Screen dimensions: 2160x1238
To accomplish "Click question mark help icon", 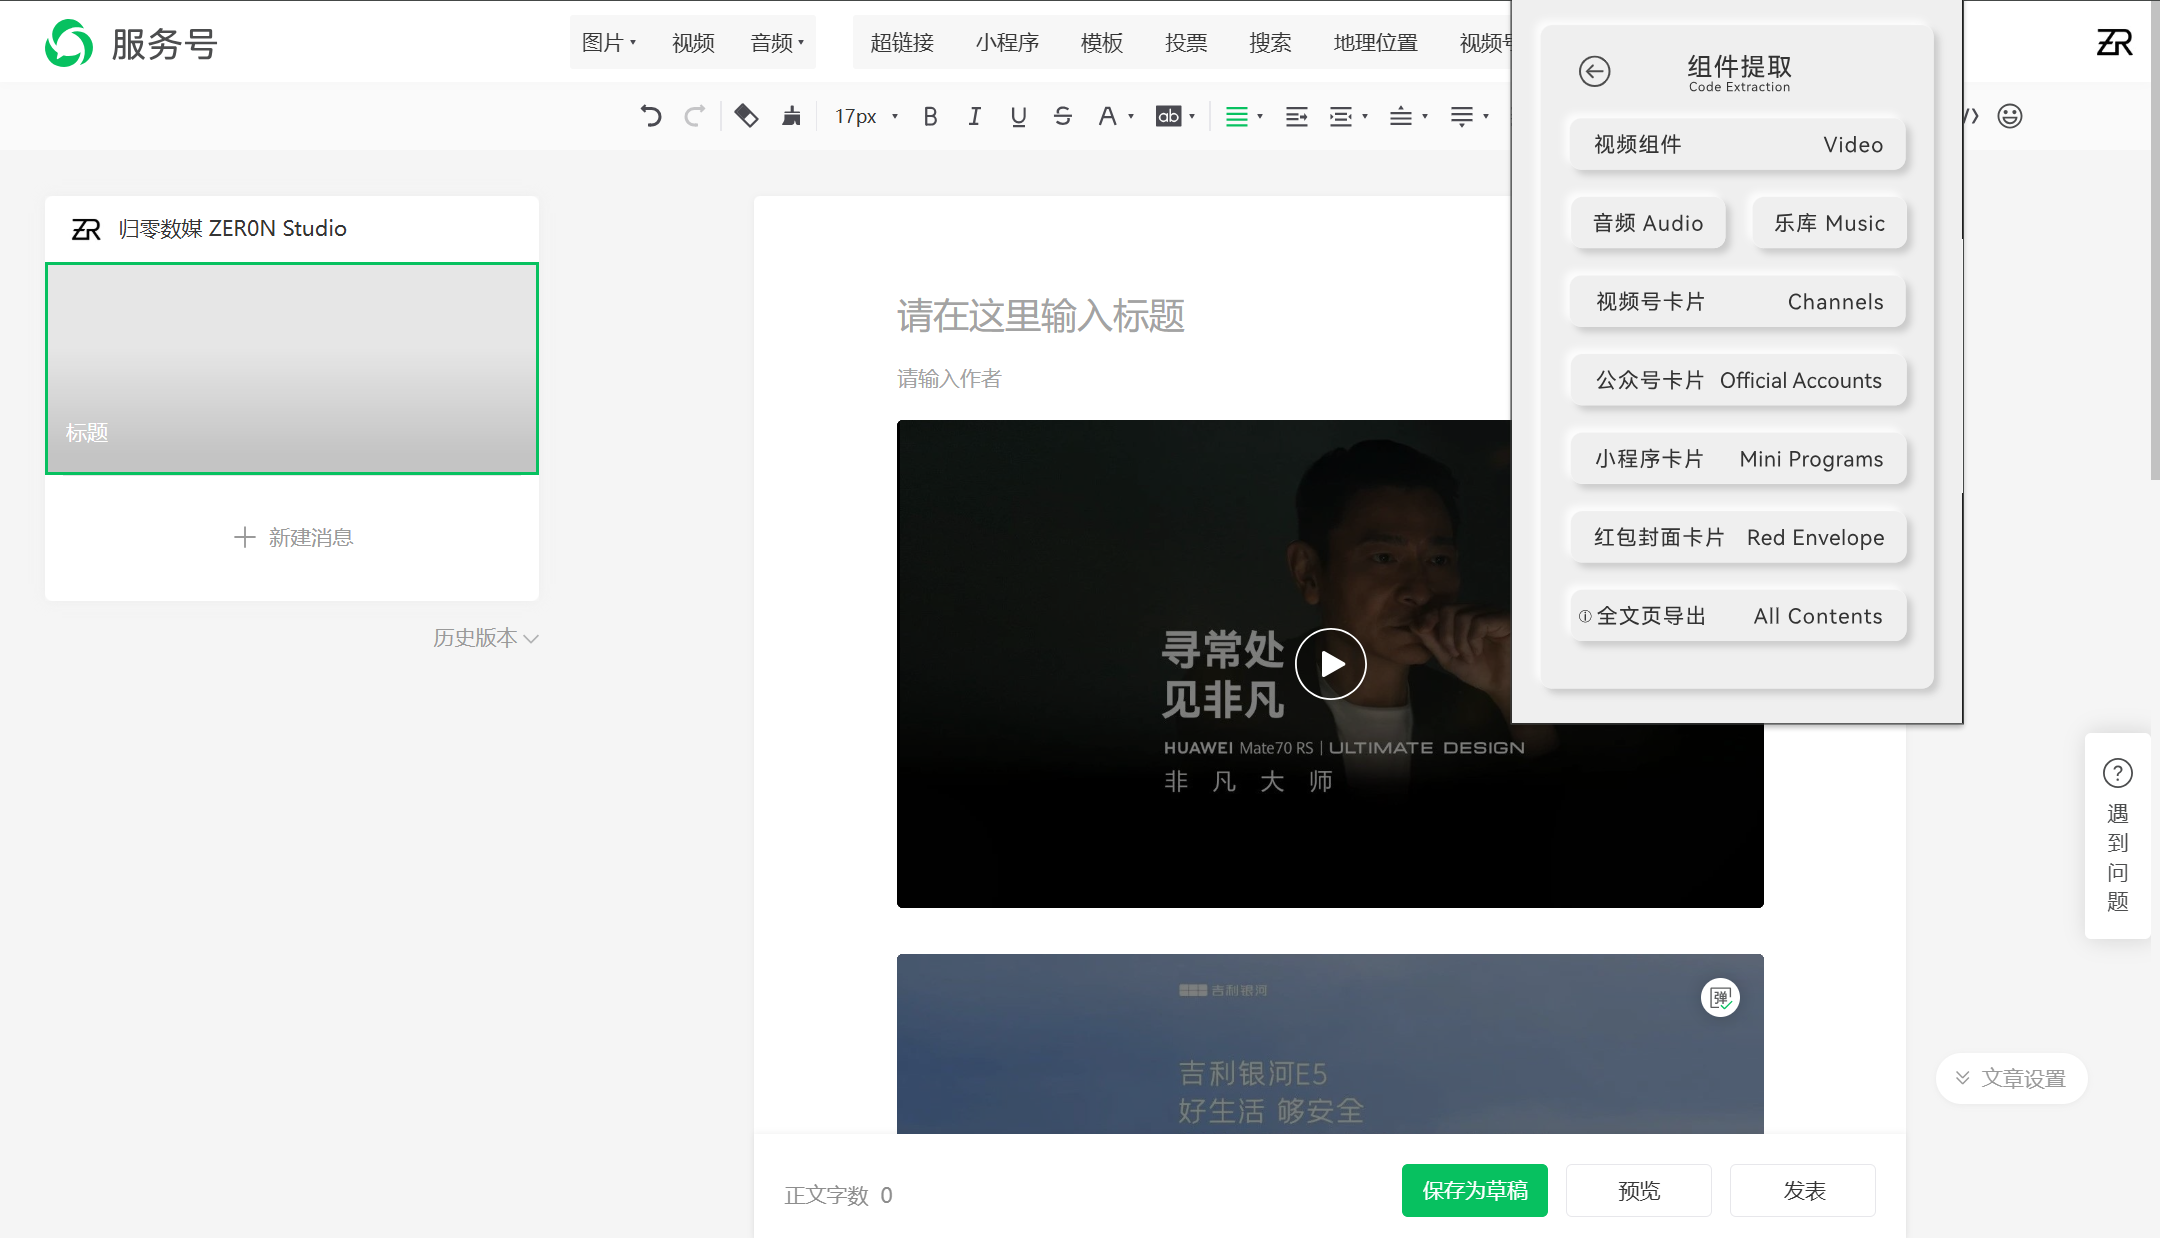I will pyautogui.click(x=2118, y=773).
